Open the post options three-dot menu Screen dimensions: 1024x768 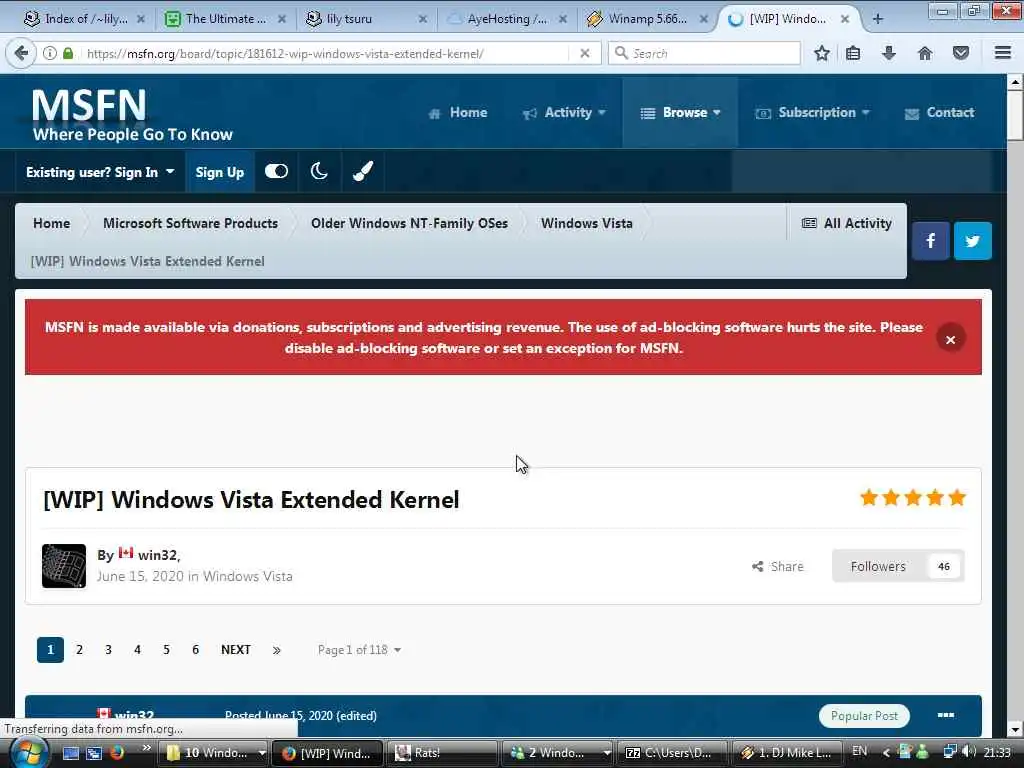946,715
